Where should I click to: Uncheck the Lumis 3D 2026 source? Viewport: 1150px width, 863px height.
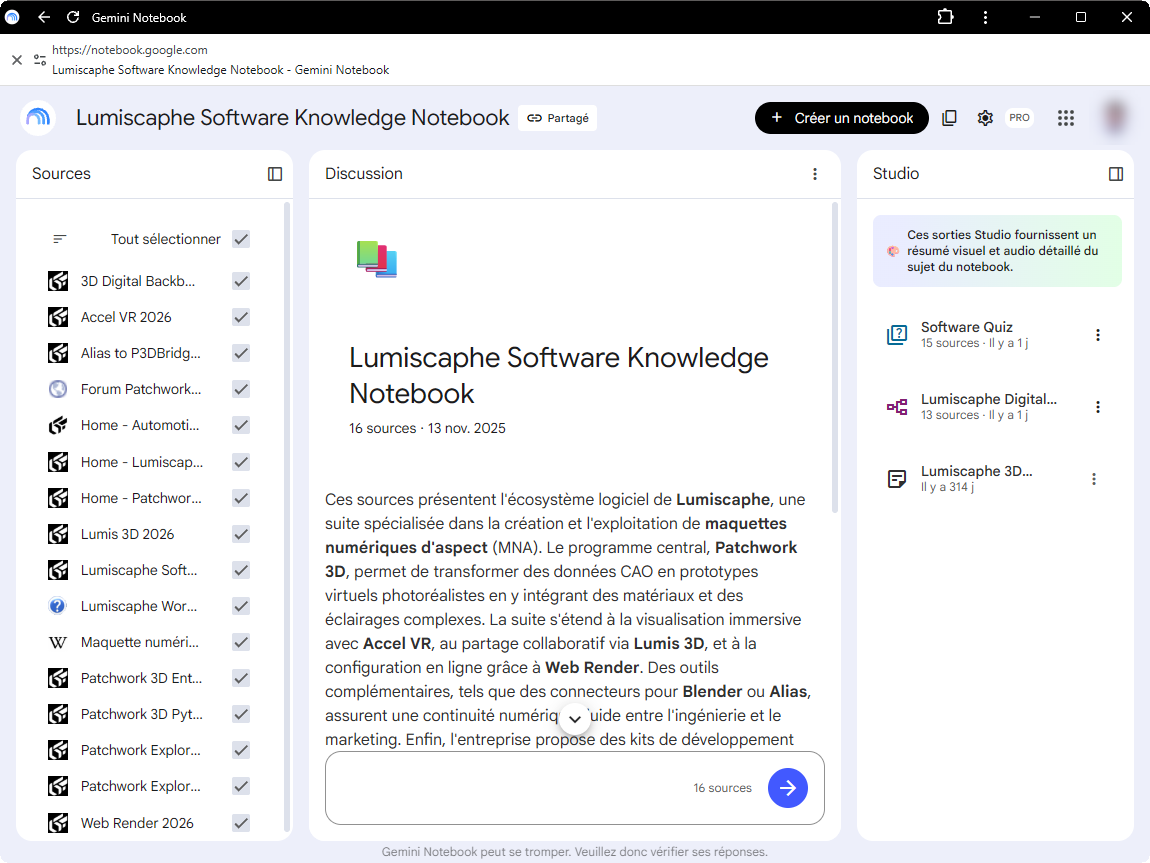tap(241, 534)
